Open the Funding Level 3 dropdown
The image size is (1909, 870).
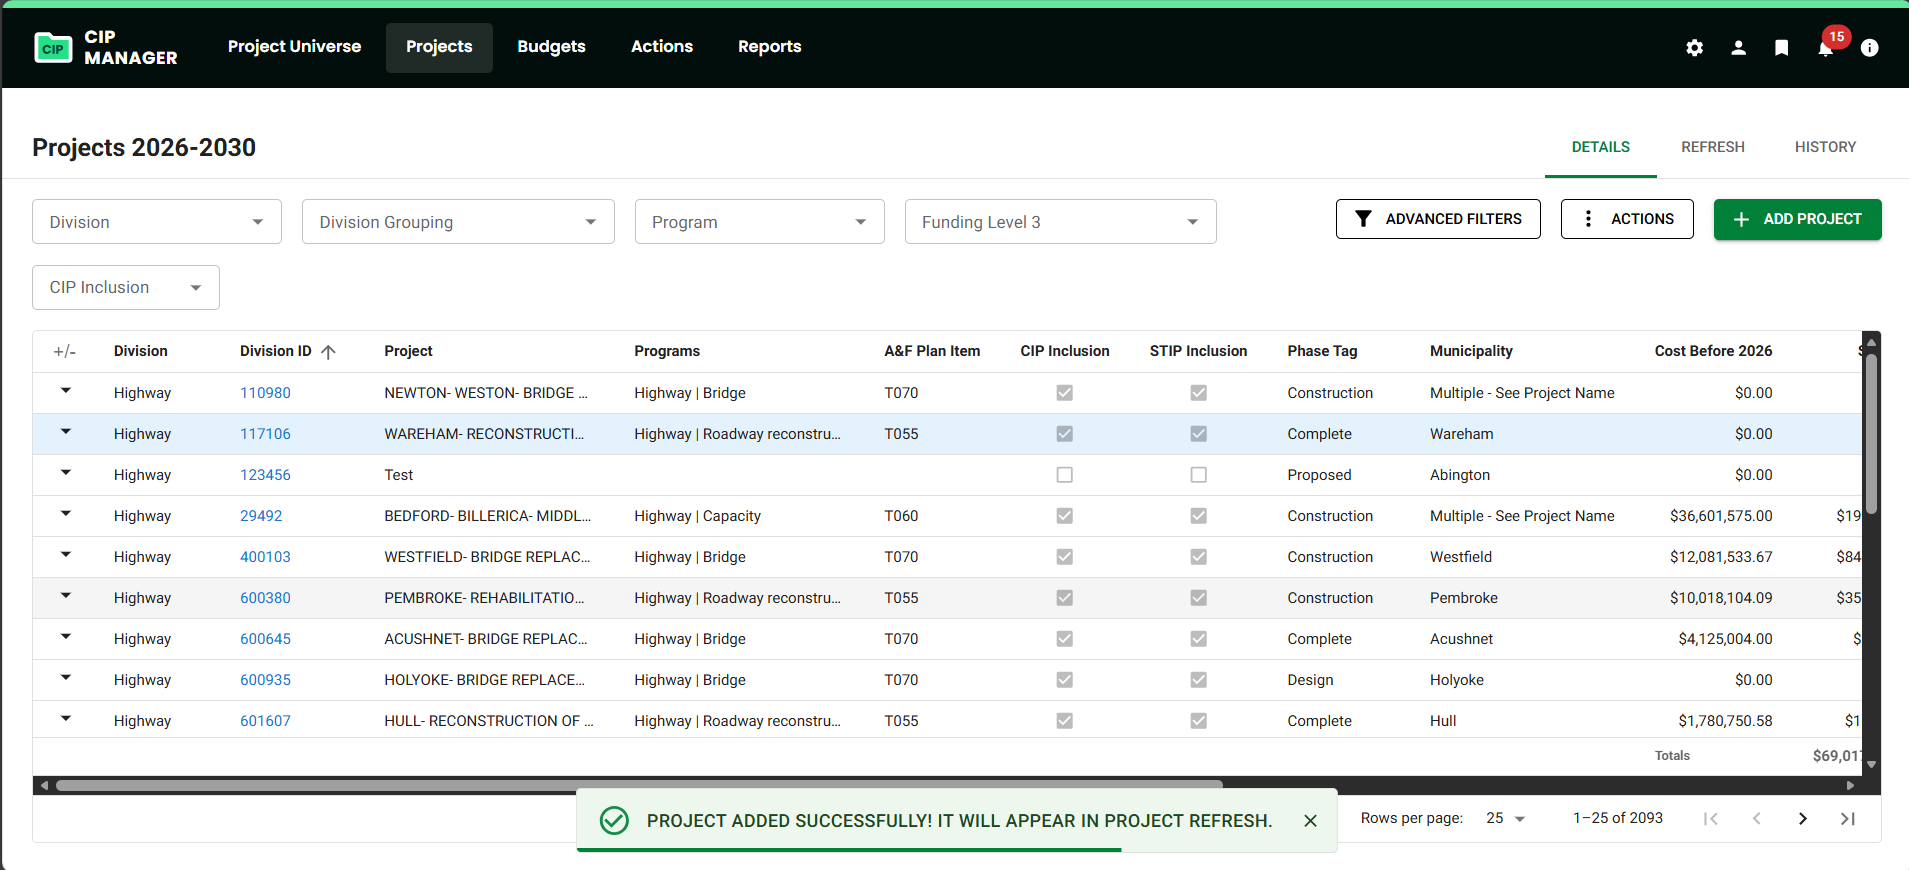tap(1060, 222)
